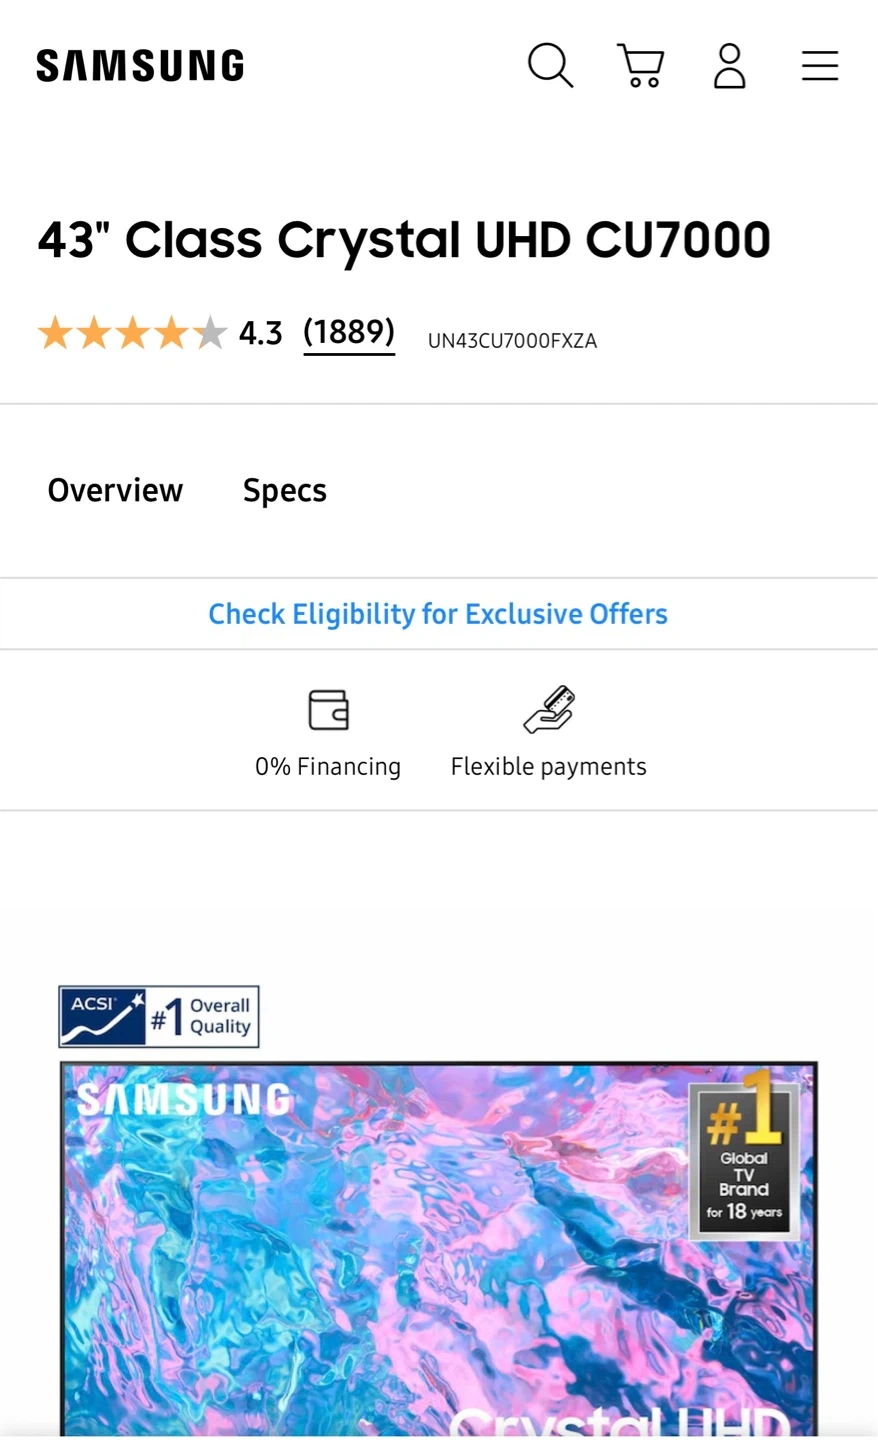Open the Crystal UHD TV product image
Image resolution: width=878 pixels, height=1440 pixels.
pos(439,1250)
